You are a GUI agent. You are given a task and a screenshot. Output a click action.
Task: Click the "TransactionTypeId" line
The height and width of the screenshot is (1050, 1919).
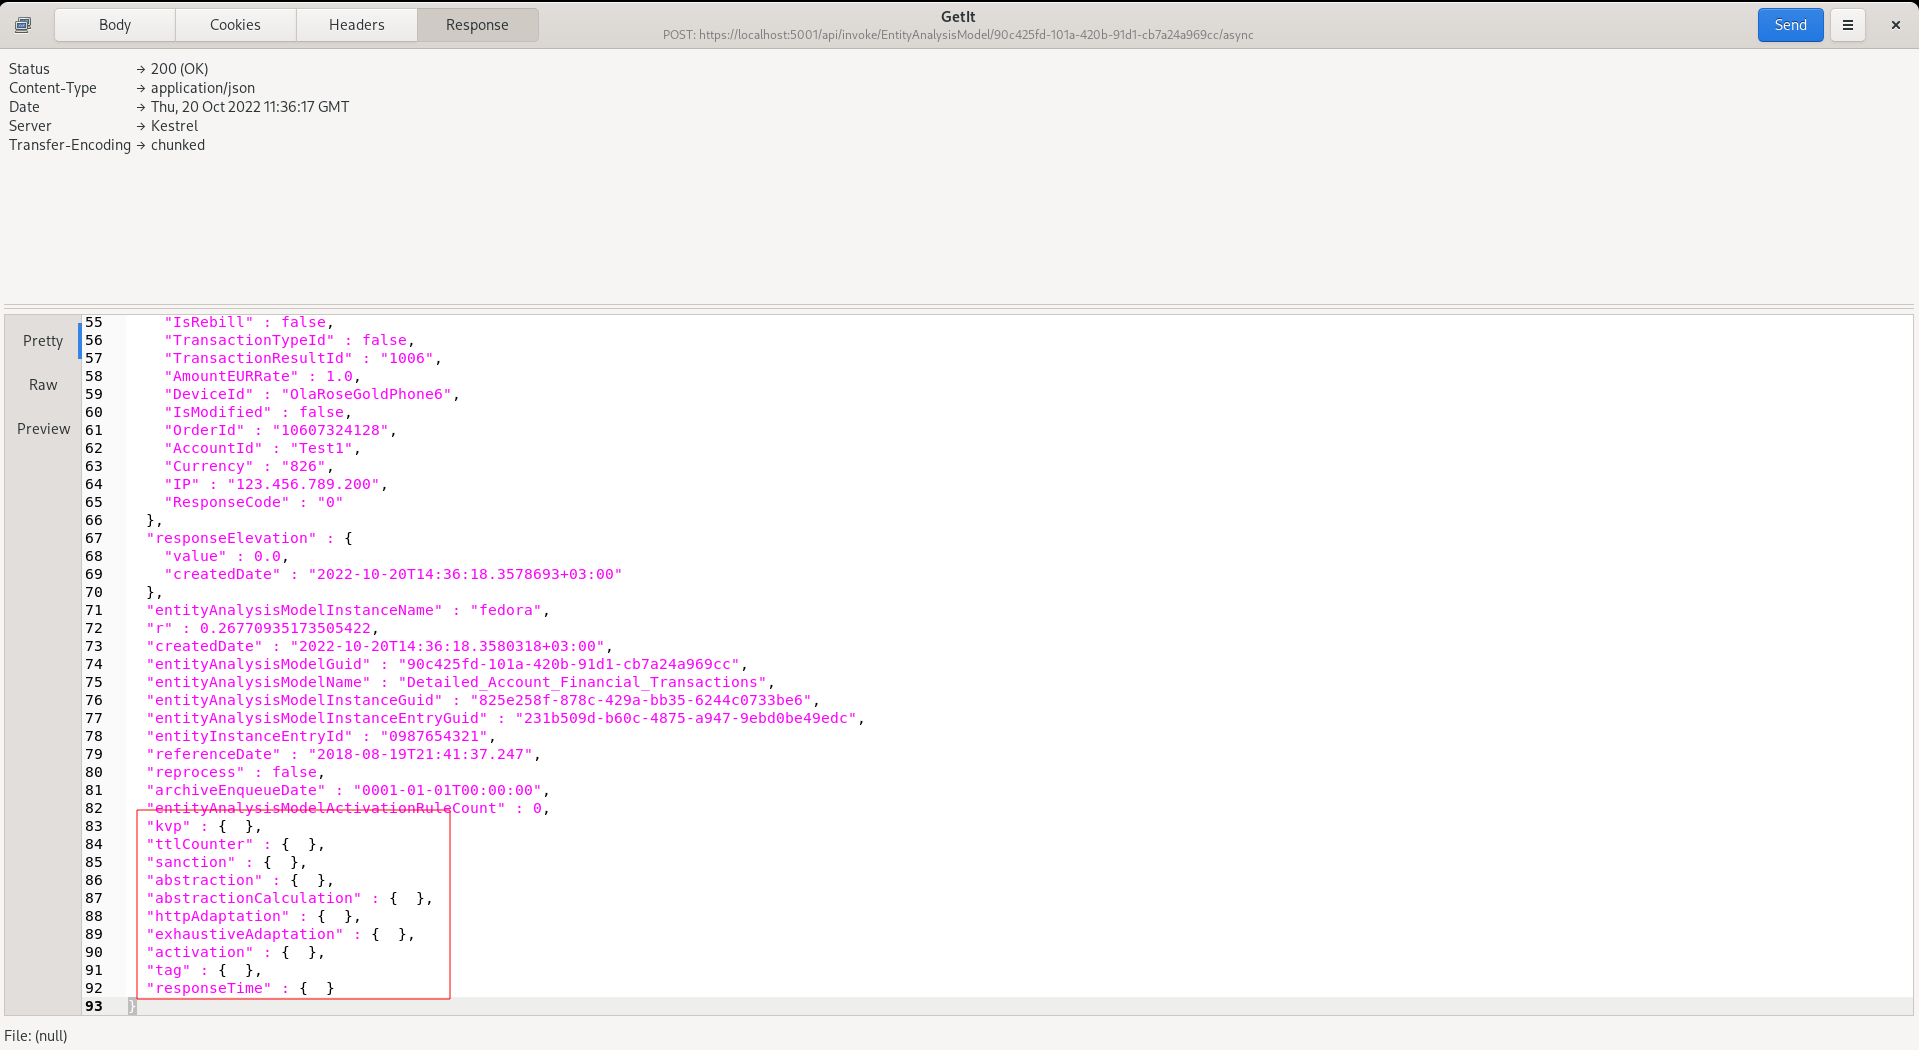[289, 340]
